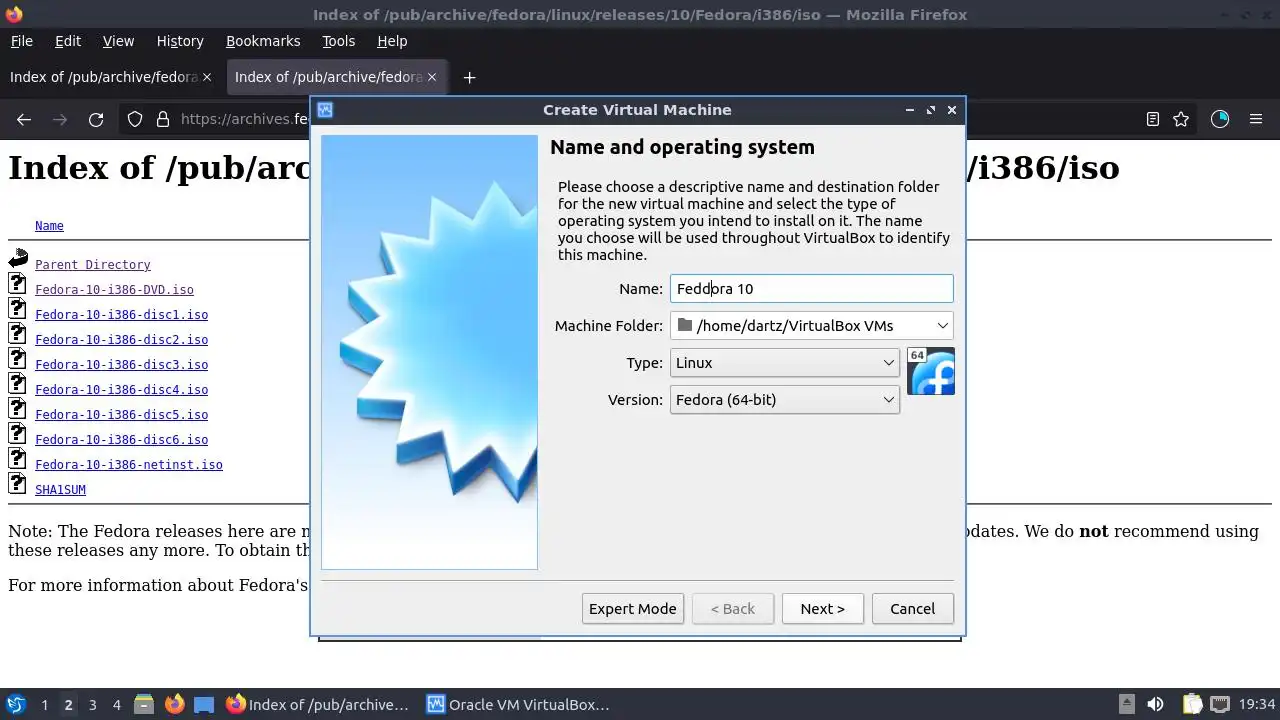Viewport: 1280px width, 720px height.
Task: Open Fedora-10-i386-disc6.iso link
Action: coord(122,440)
